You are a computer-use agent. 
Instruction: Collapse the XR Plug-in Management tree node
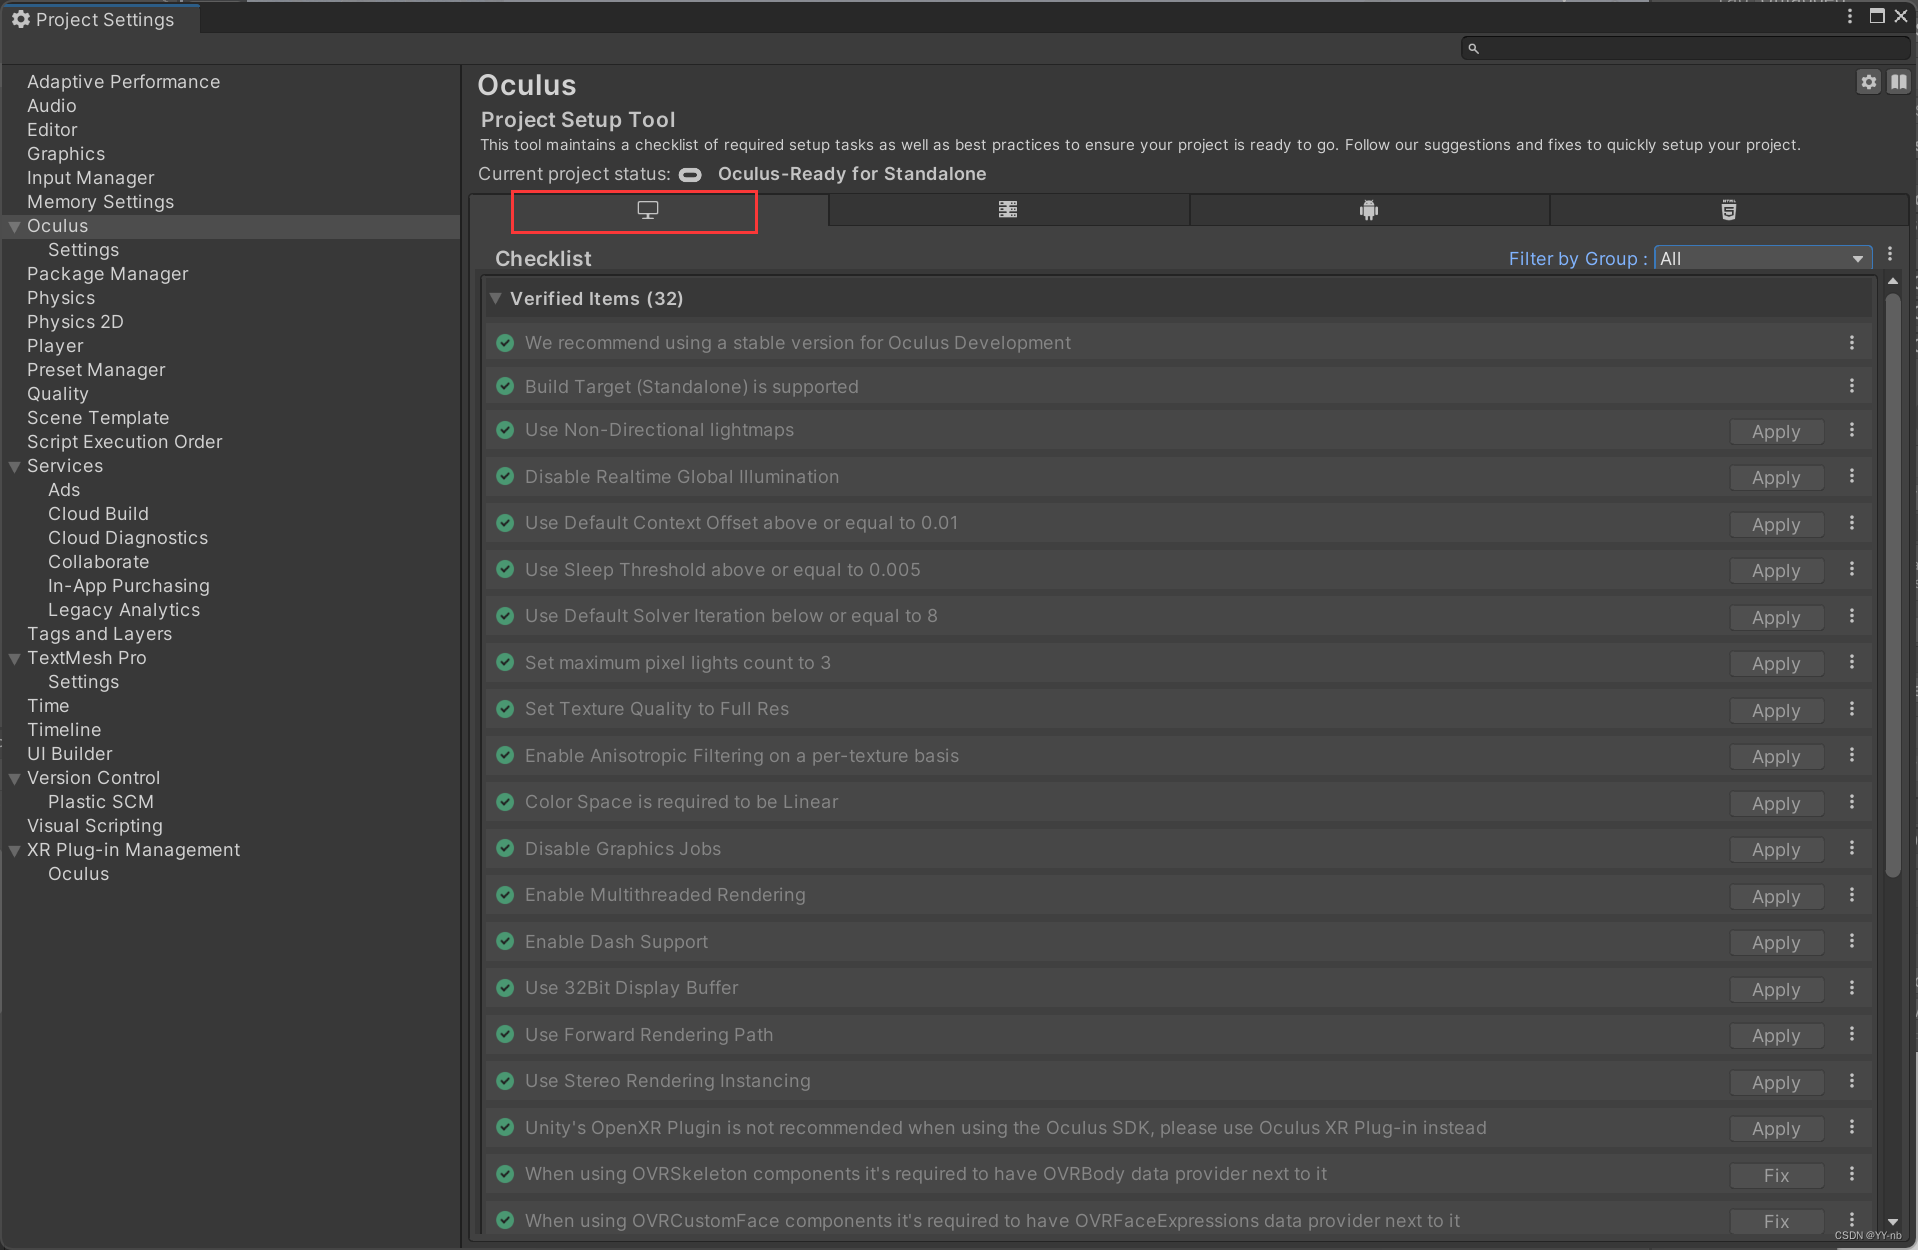(x=15, y=851)
